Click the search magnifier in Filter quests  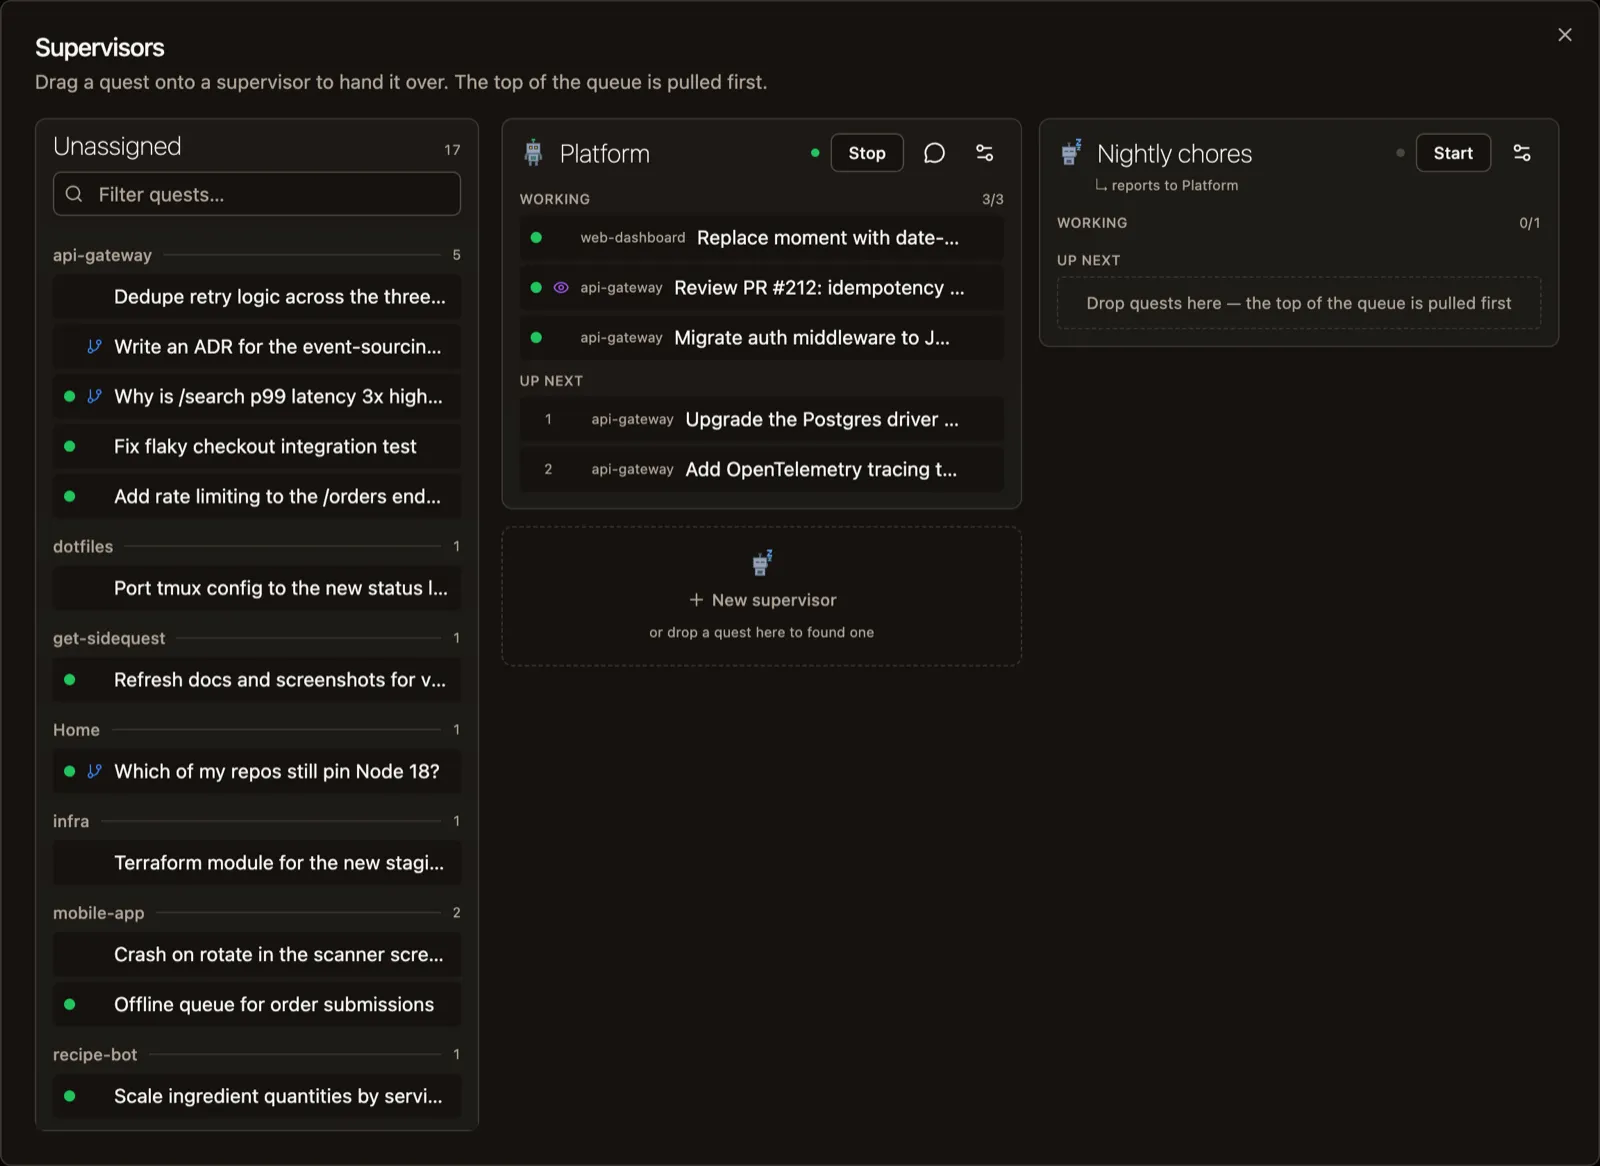point(74,194)
